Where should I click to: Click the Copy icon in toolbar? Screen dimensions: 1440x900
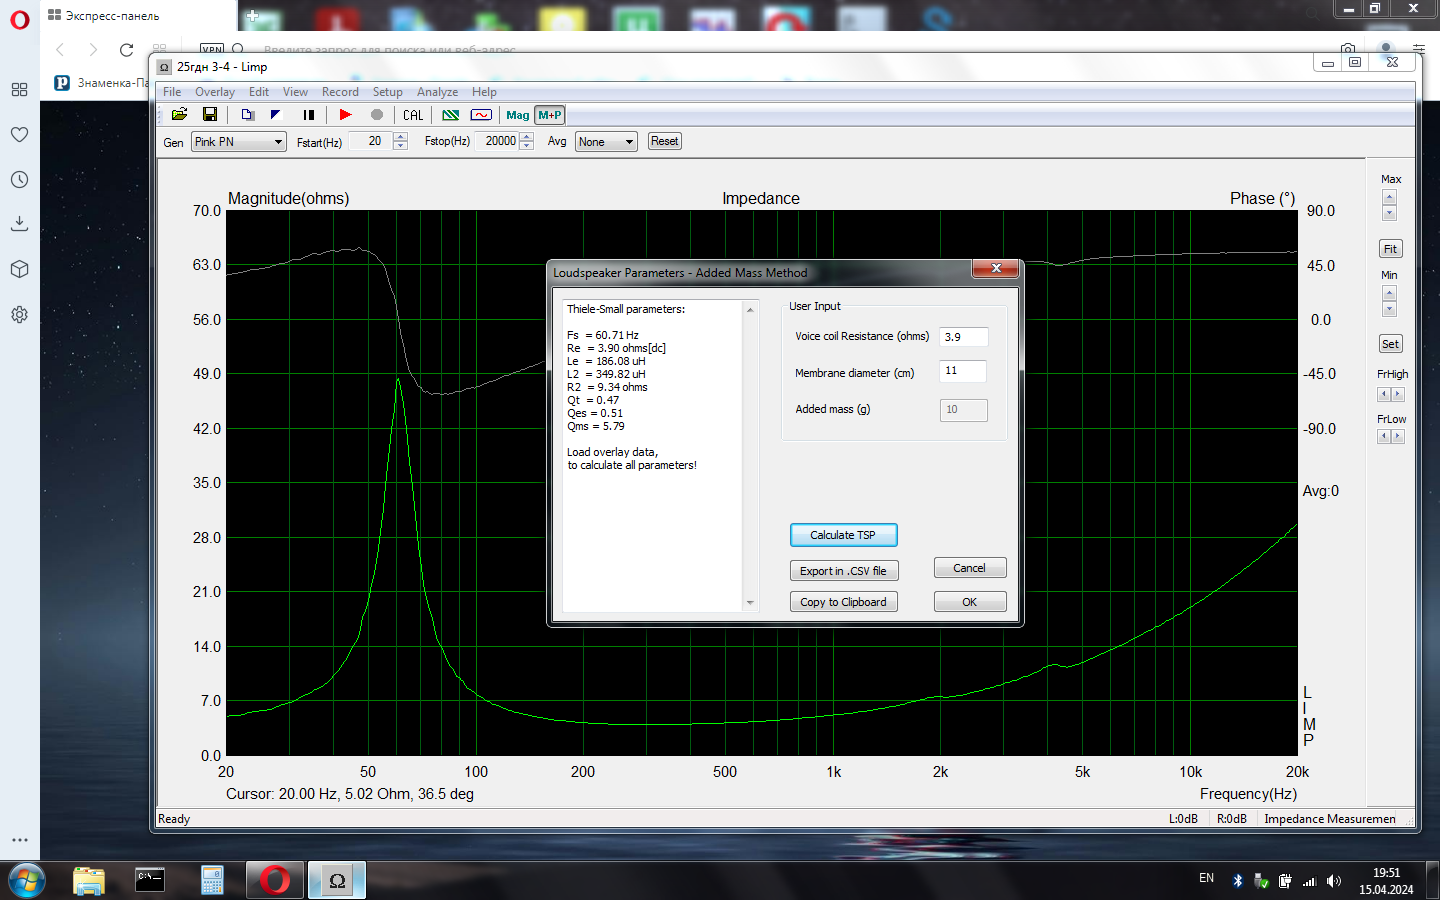pos(247,115)
